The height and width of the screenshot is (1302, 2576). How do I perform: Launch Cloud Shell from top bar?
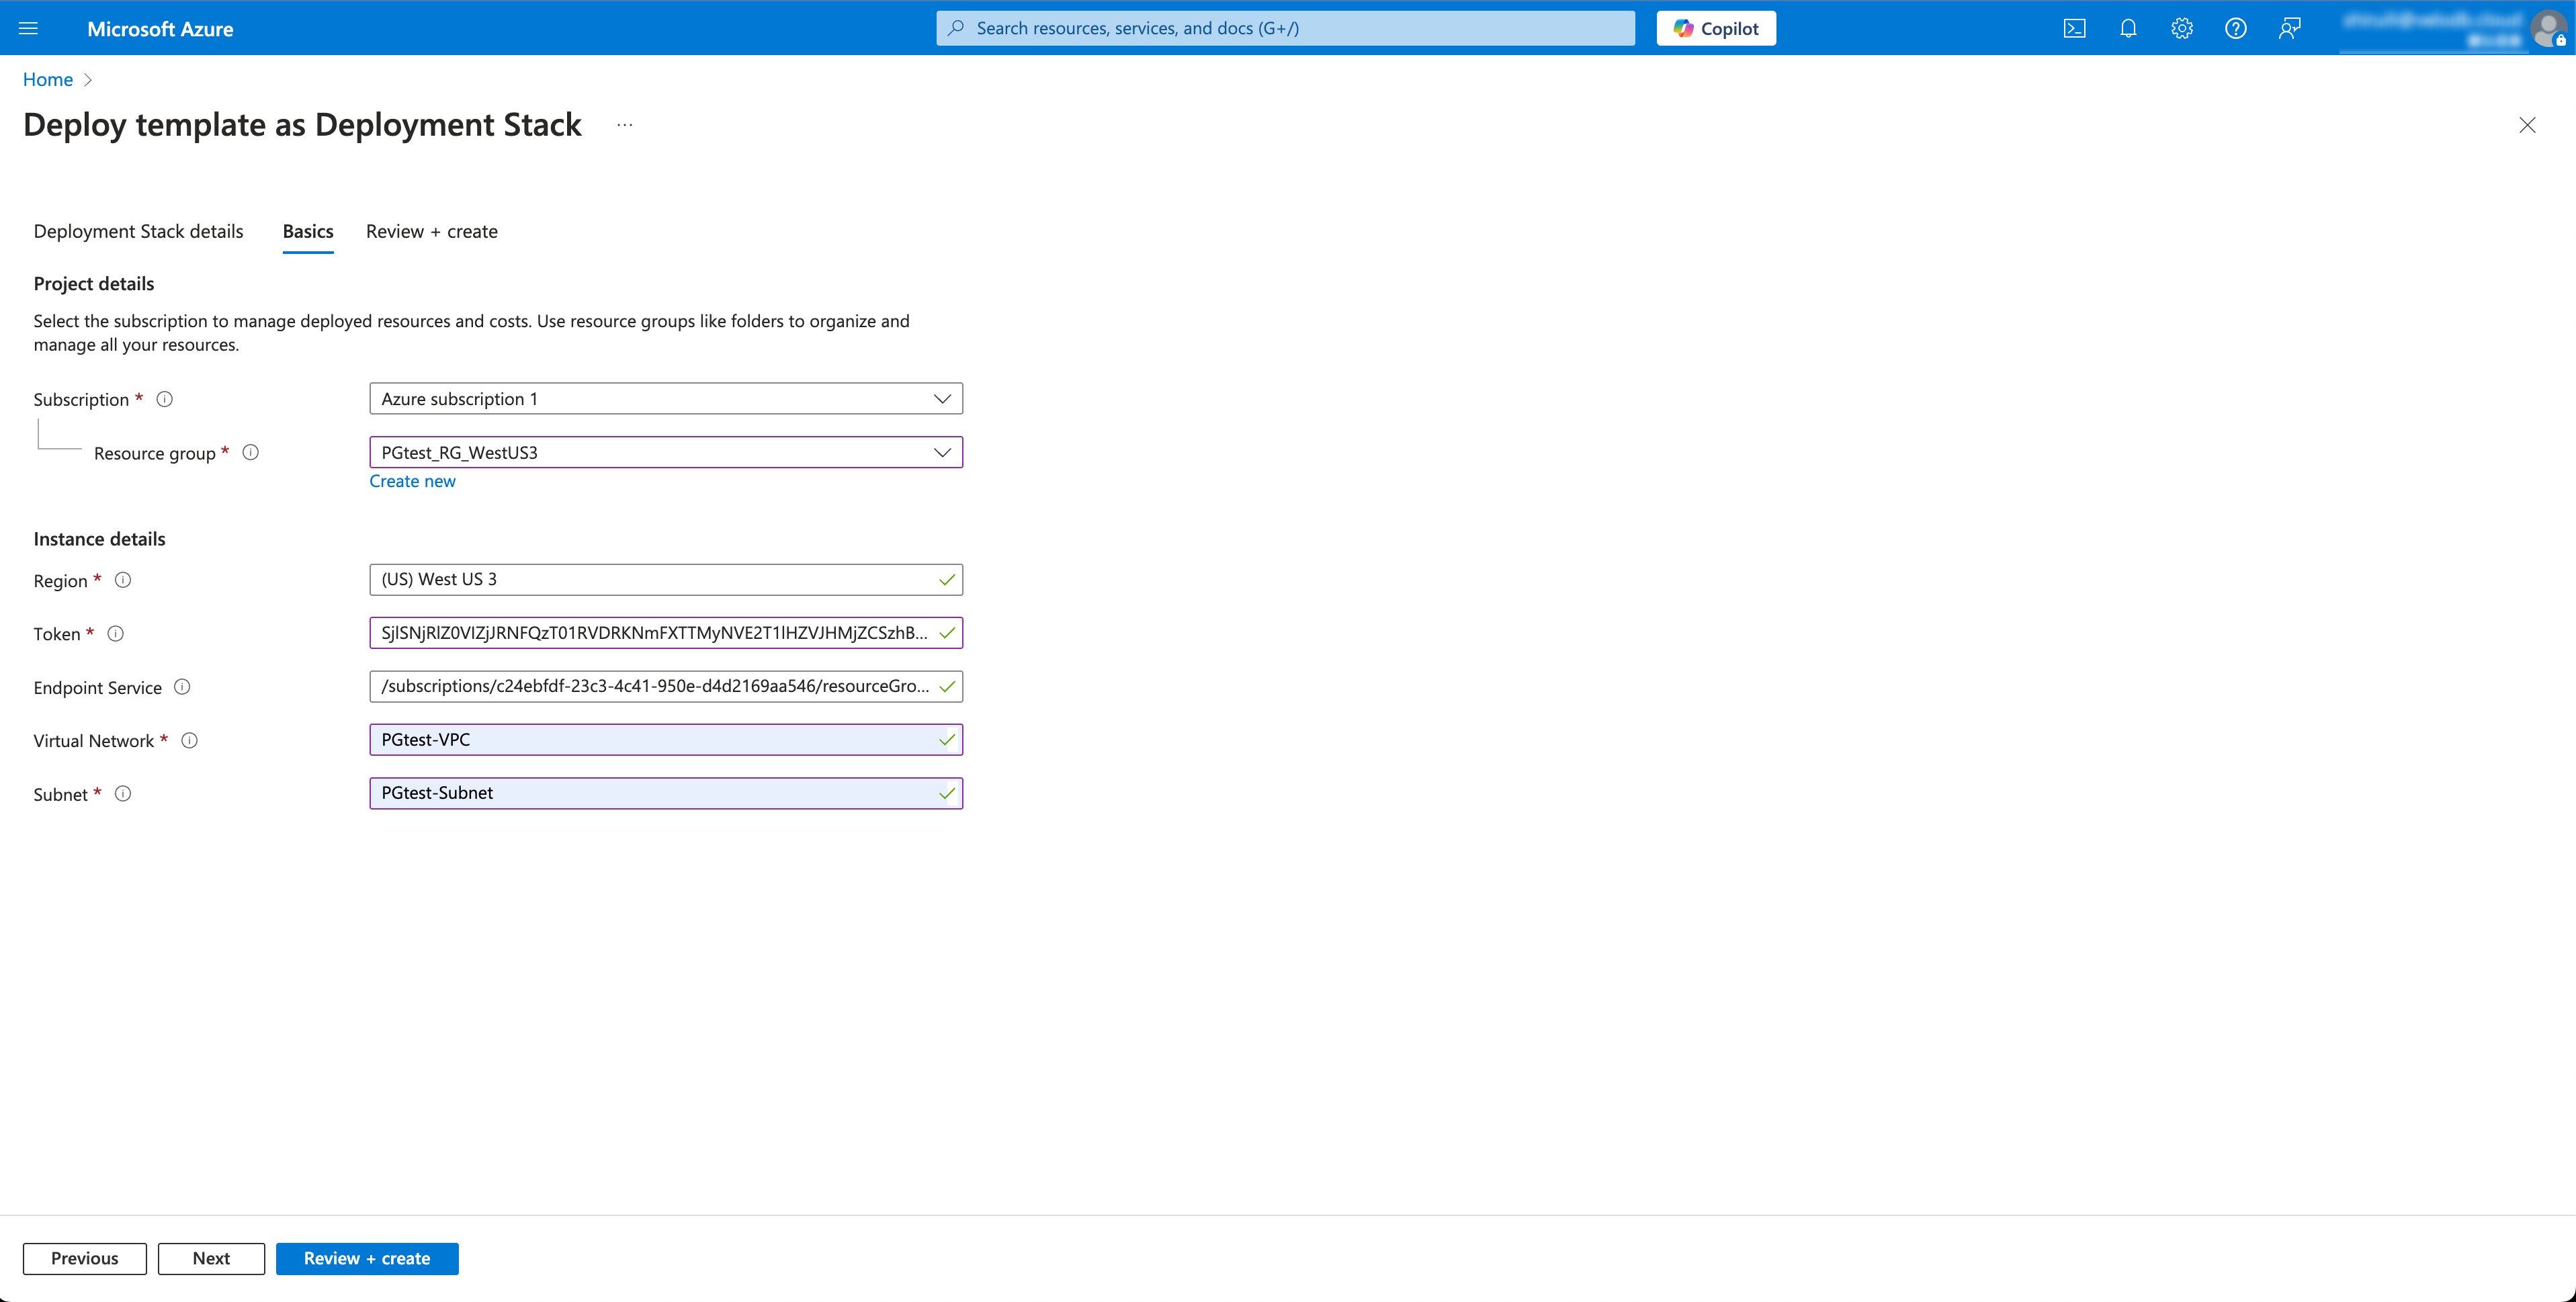2074,28
